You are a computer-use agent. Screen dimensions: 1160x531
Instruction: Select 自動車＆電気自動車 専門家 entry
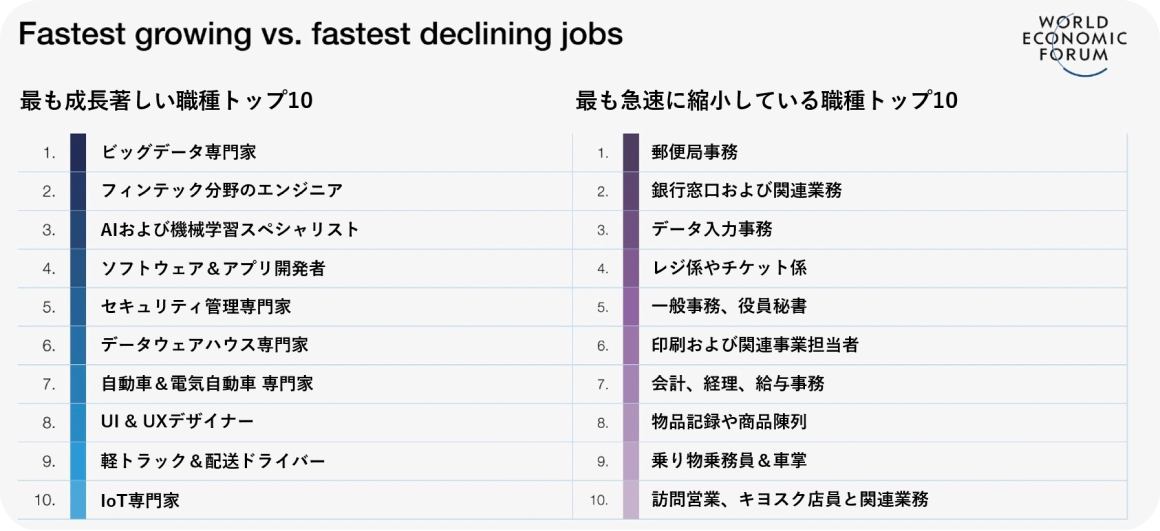coord(294,384)
